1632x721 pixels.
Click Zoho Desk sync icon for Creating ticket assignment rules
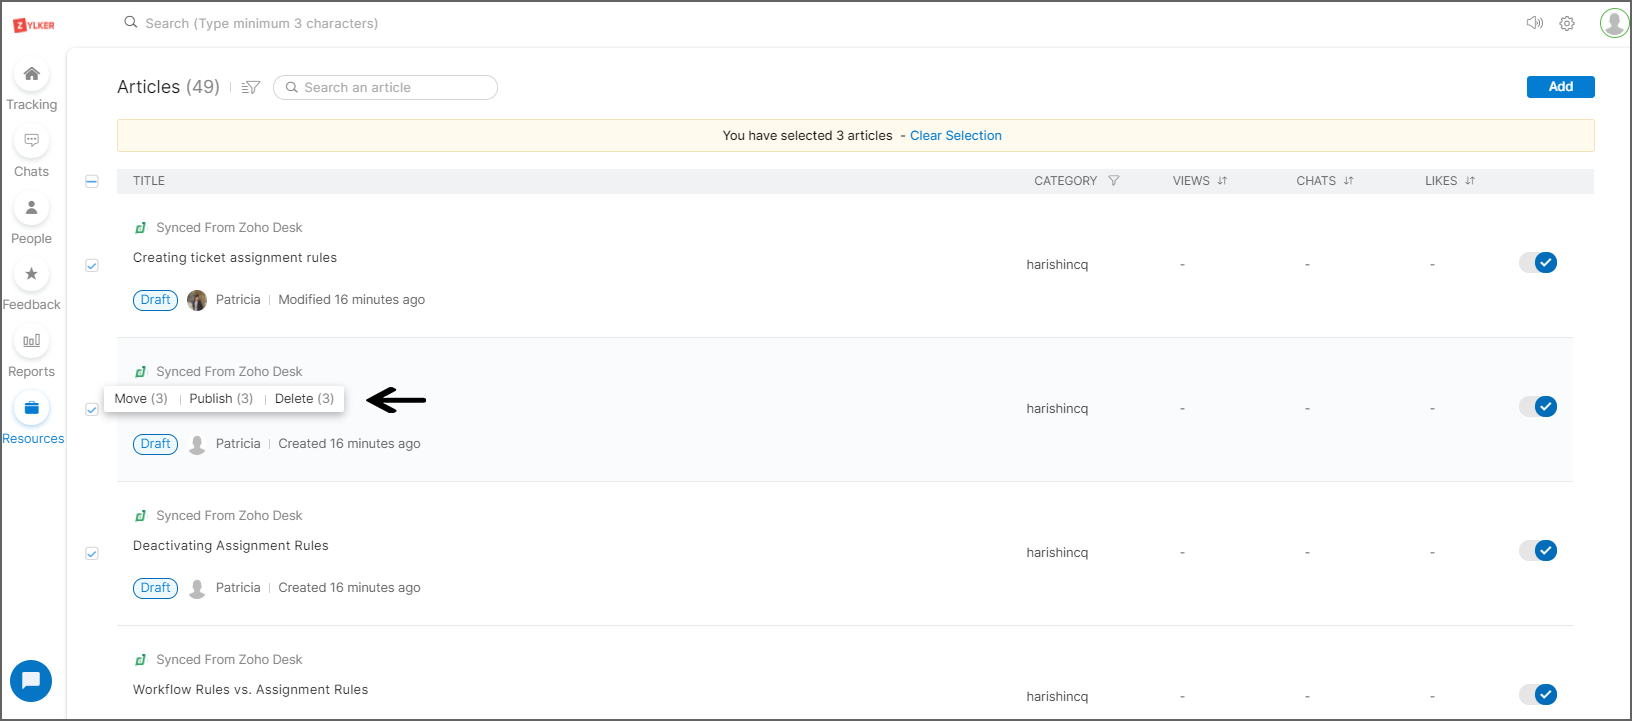click(x=141, y=228)
